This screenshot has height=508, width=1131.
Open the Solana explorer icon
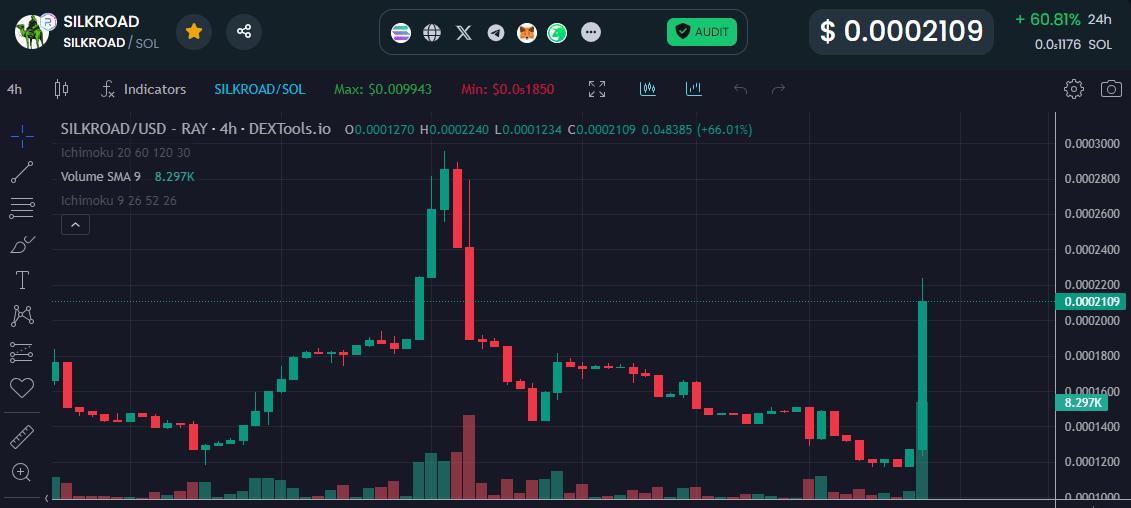point(400,32)
